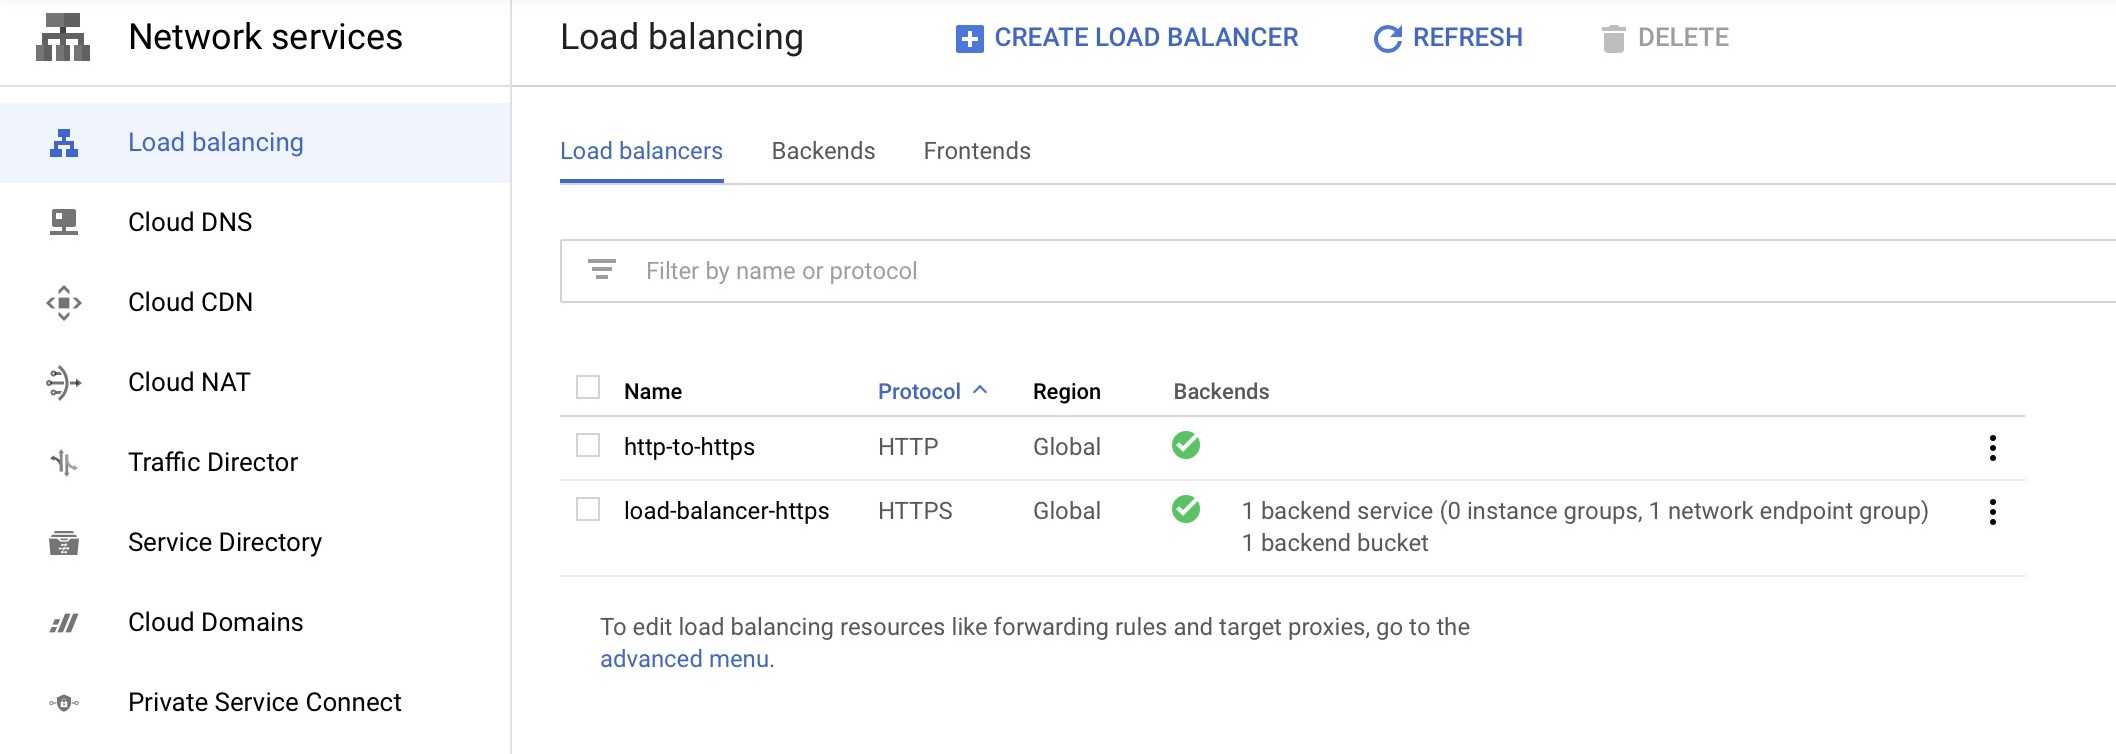Switch to the Backends tab
This screenshot has height=754, width=2116.
[x=823, y=151]
